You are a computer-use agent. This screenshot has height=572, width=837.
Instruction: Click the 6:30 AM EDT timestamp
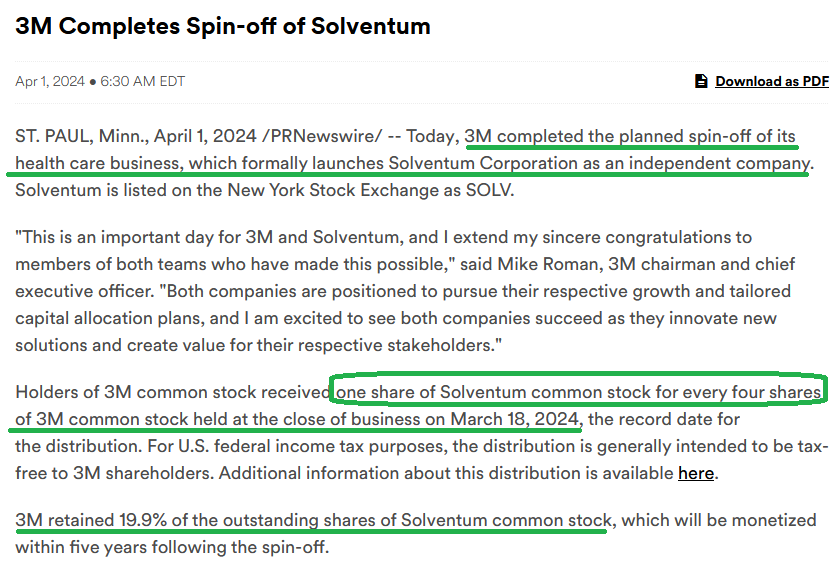click(x=143, y=82)
